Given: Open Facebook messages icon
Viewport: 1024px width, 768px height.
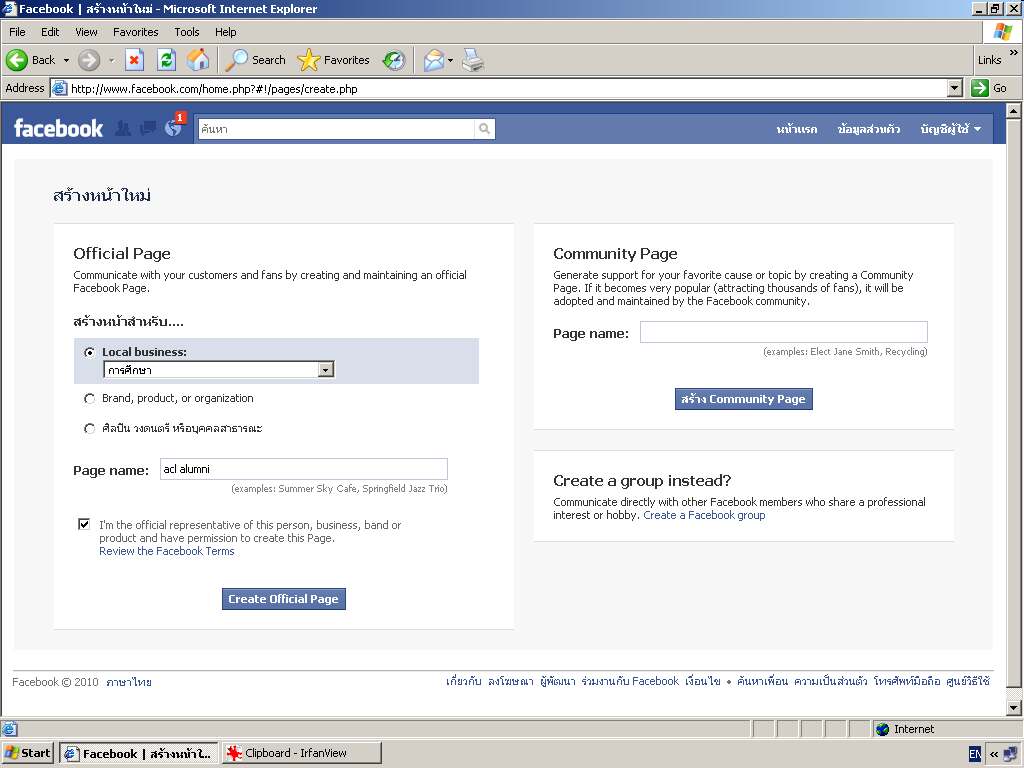Looking at the screenshot, I should tap(148, 128).
